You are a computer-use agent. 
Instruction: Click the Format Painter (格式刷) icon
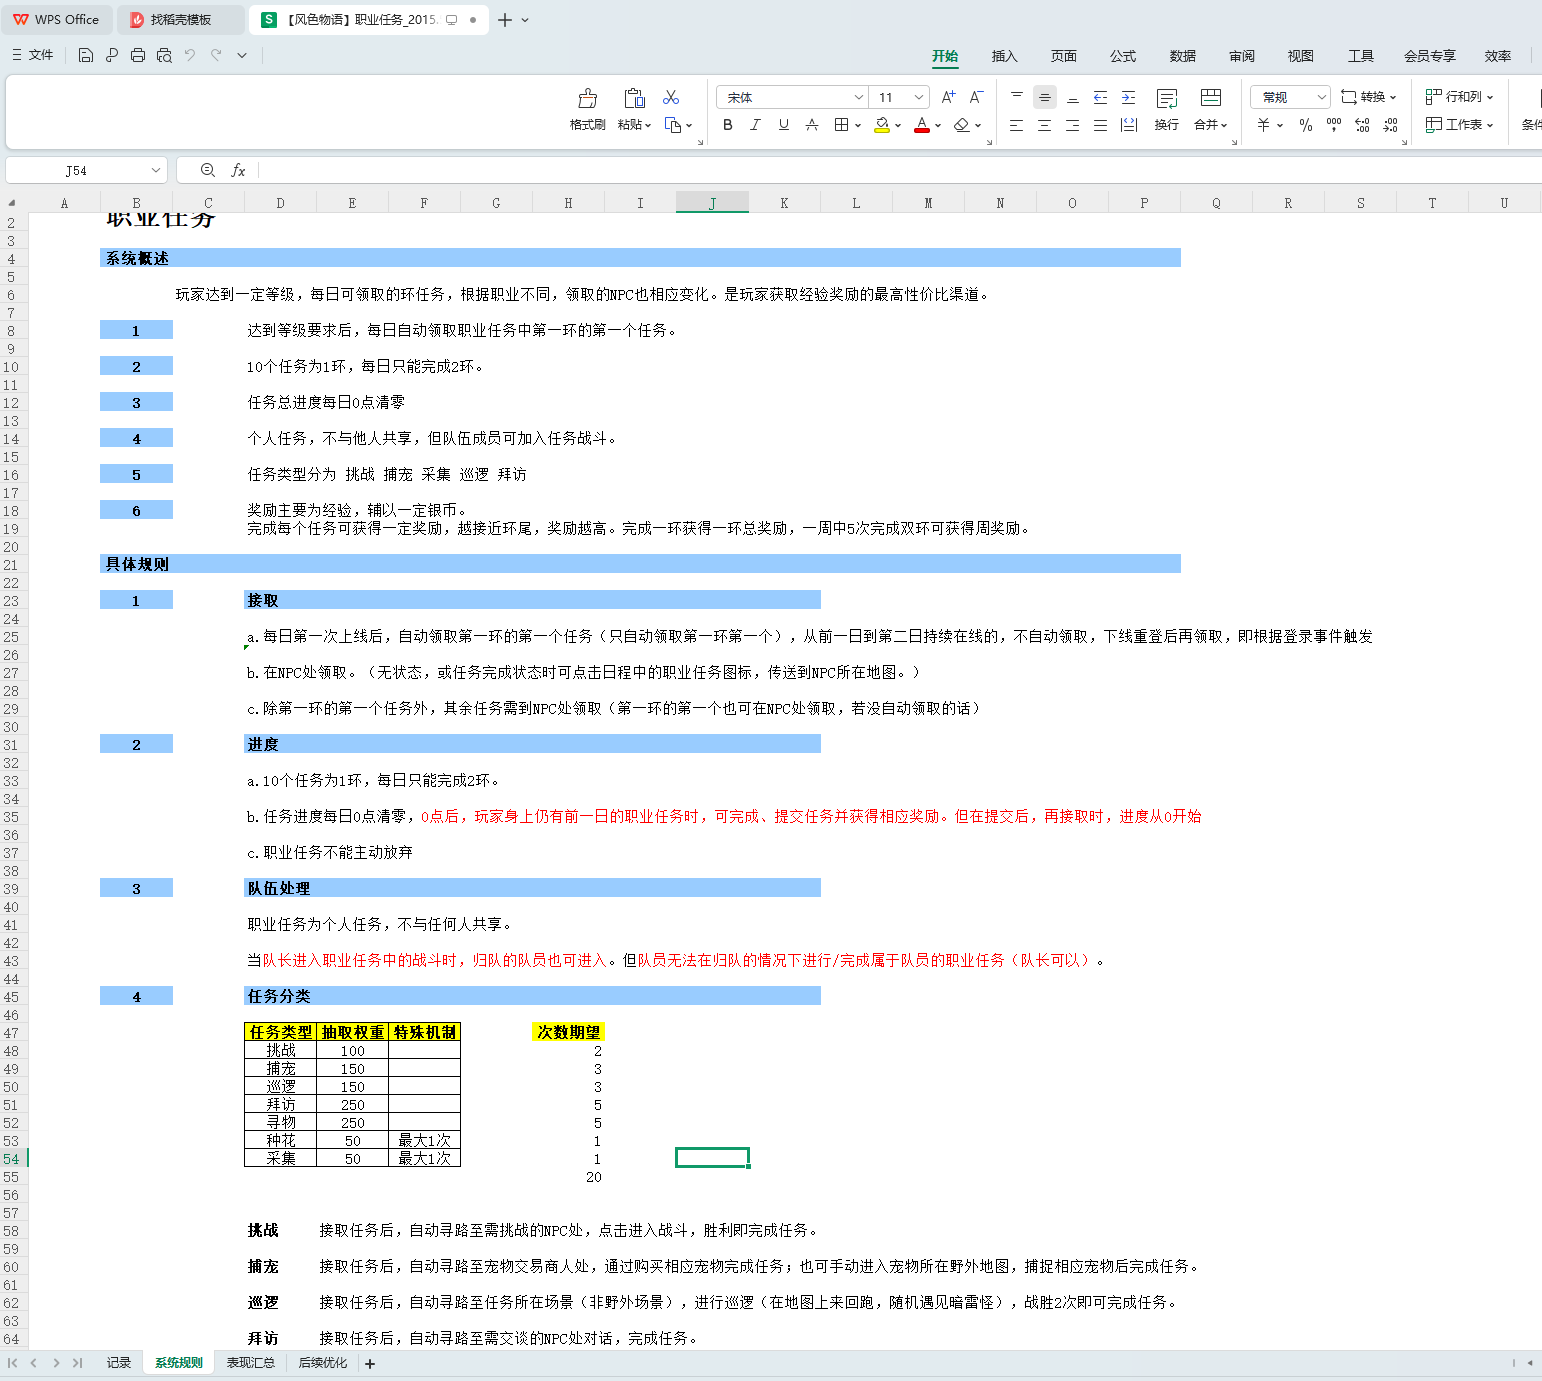587,99
